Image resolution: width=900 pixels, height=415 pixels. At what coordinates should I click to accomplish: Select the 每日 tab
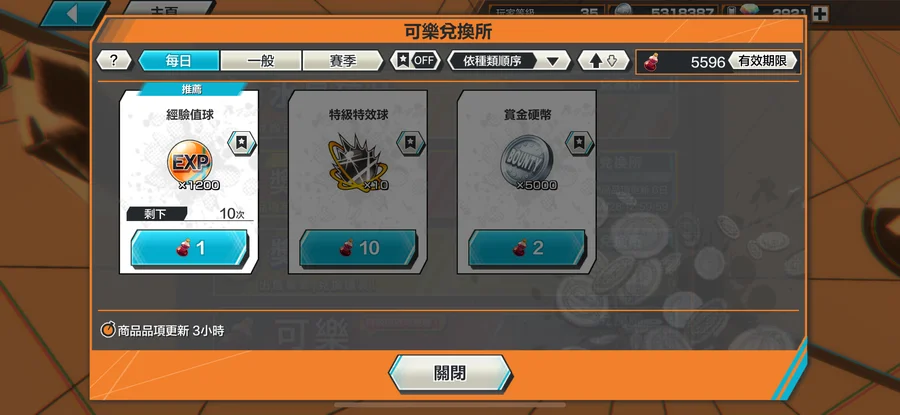(x=179, y=60)
